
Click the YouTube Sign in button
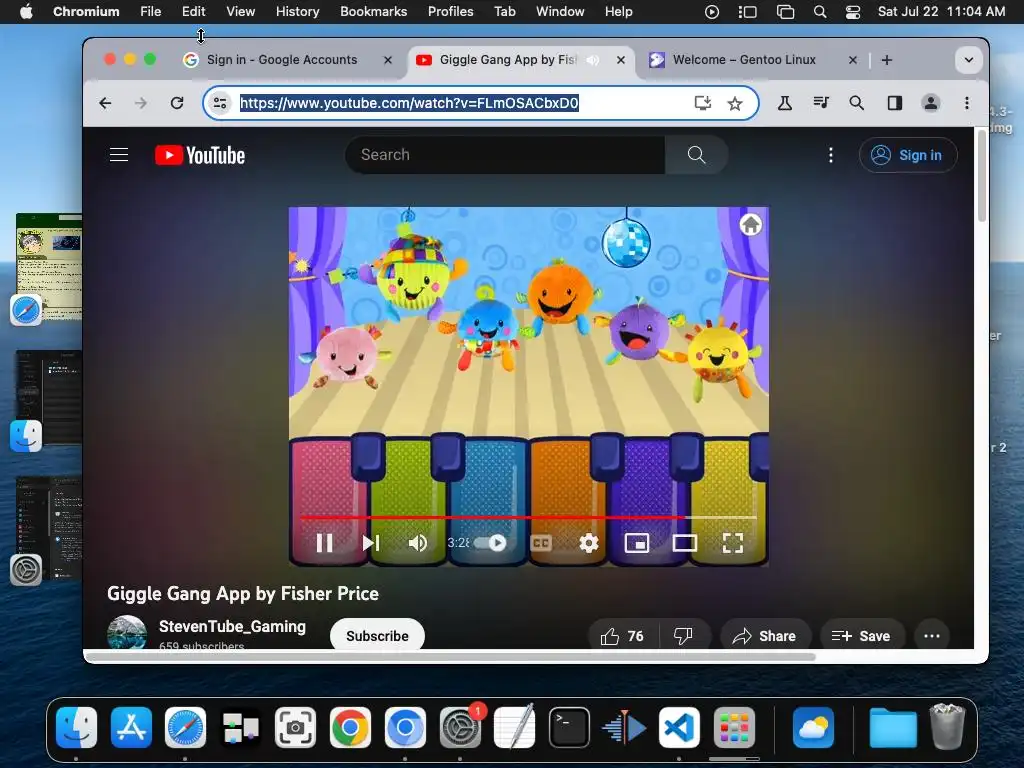908,155
